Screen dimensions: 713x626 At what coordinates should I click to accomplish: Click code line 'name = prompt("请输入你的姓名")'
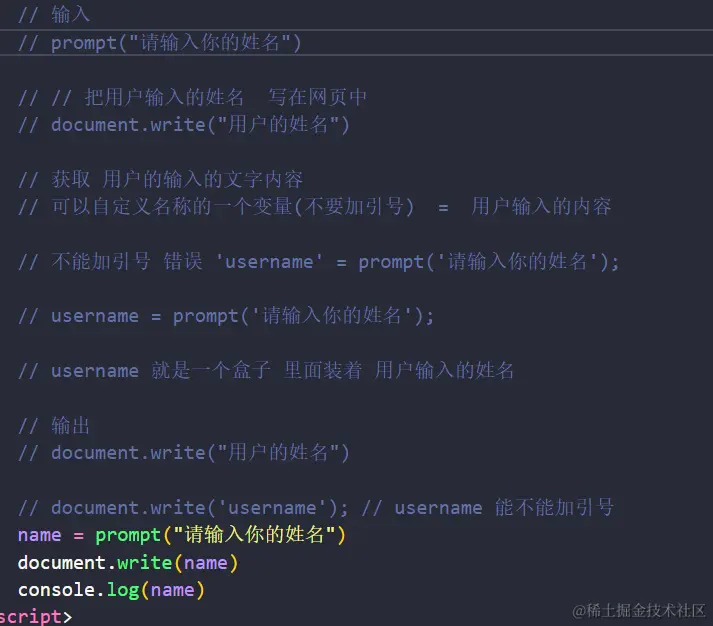pyautogui.click(x=182, y=535)
